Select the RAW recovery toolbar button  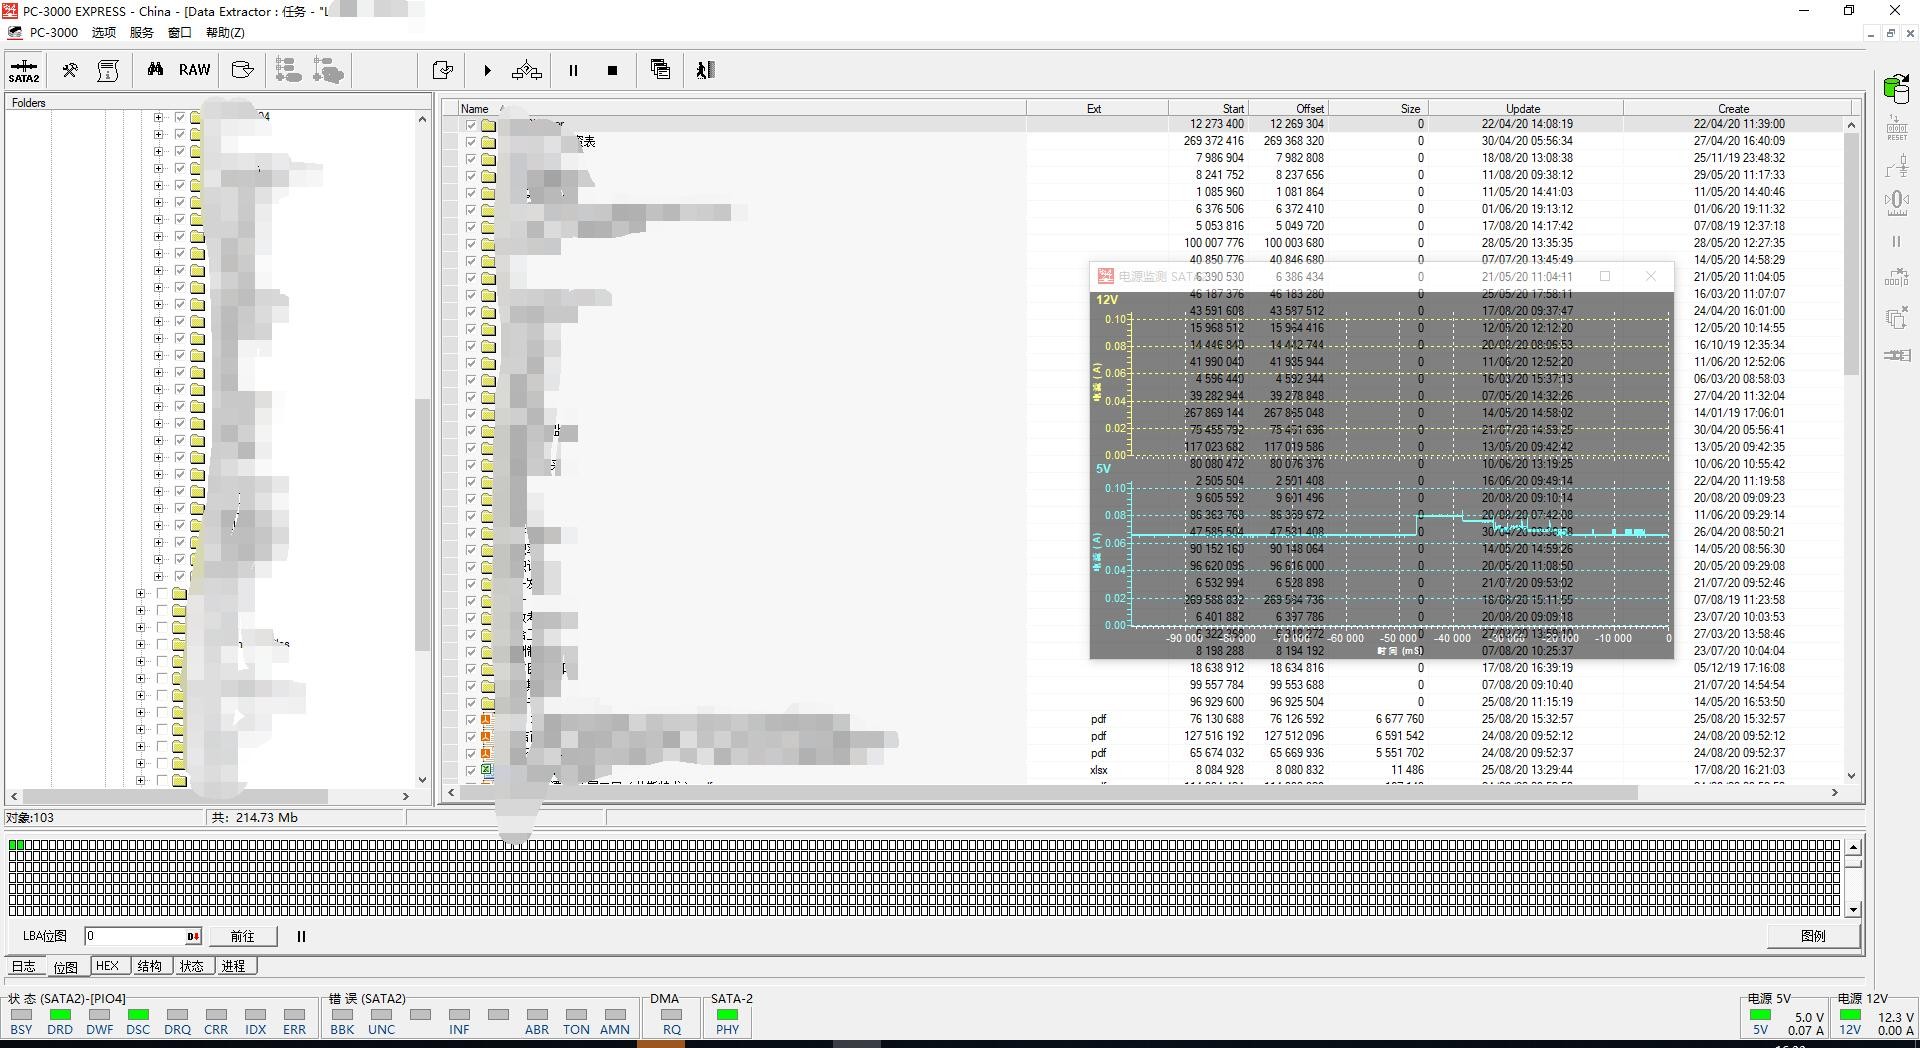194,70
